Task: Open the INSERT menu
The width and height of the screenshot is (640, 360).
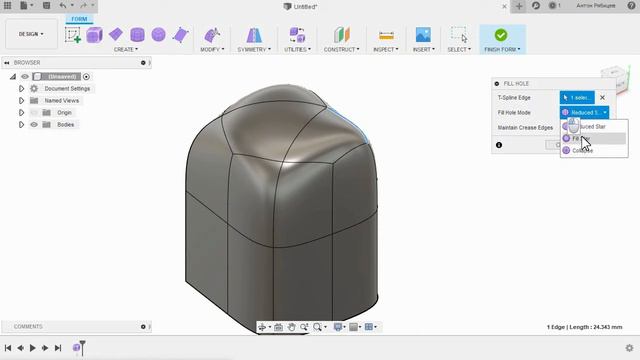Action: [x=424, y=49]
